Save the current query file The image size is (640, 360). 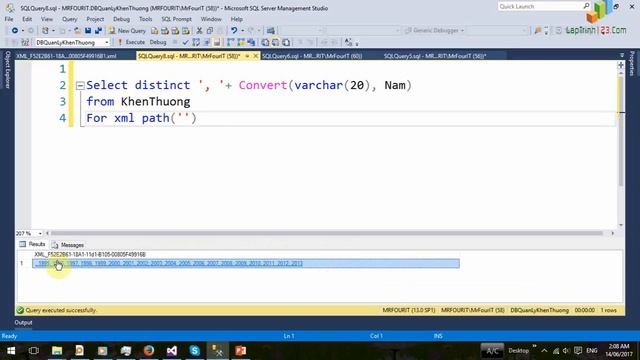pyautogui.click(x=88, y=31)
